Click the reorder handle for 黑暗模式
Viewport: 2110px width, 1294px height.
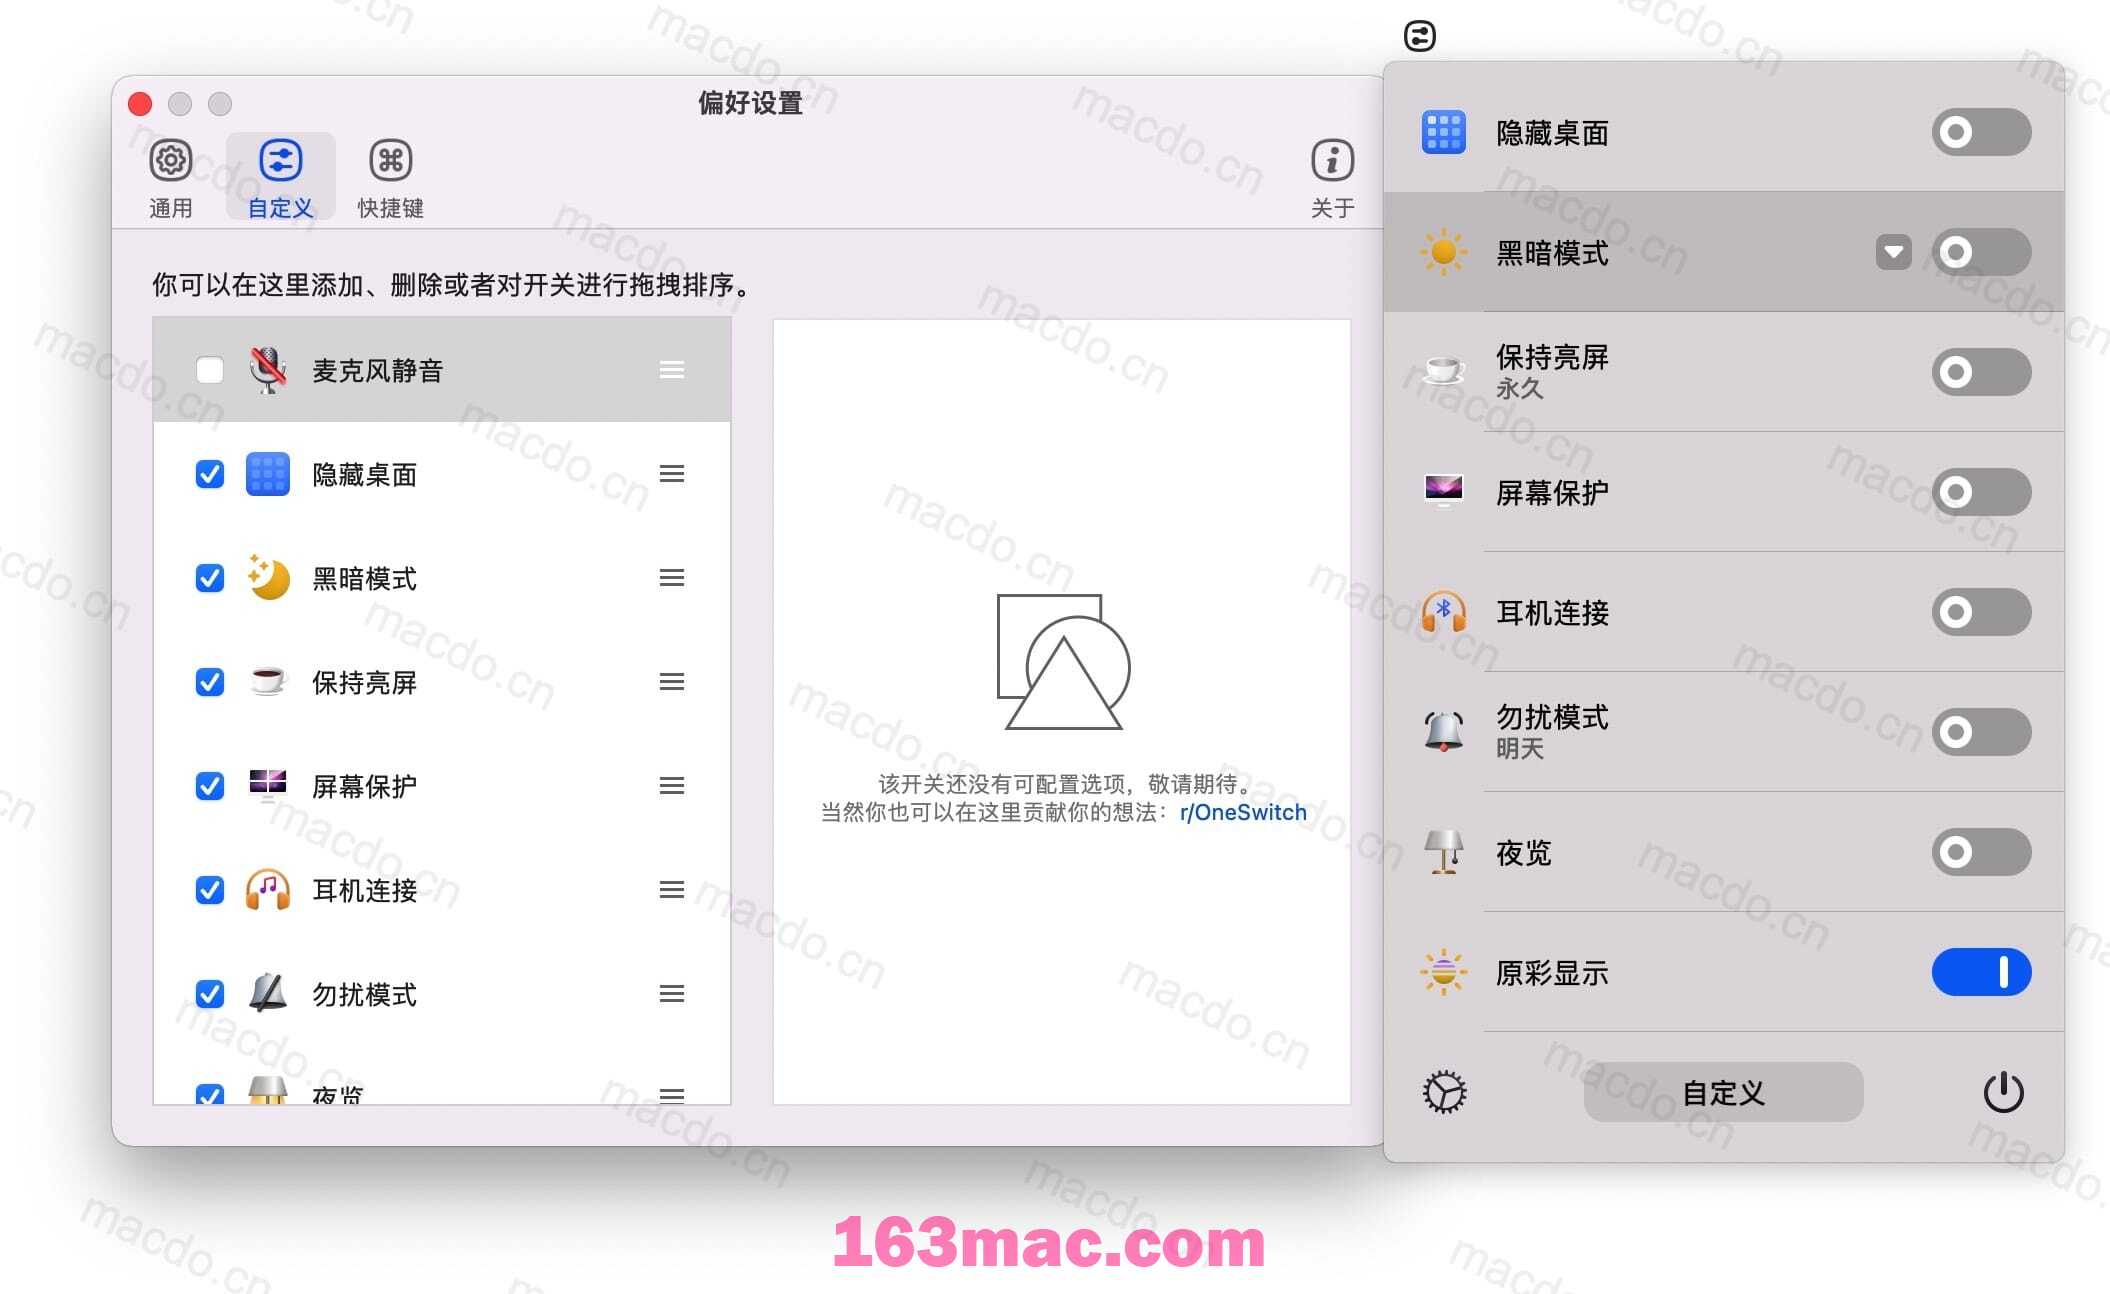672,578
